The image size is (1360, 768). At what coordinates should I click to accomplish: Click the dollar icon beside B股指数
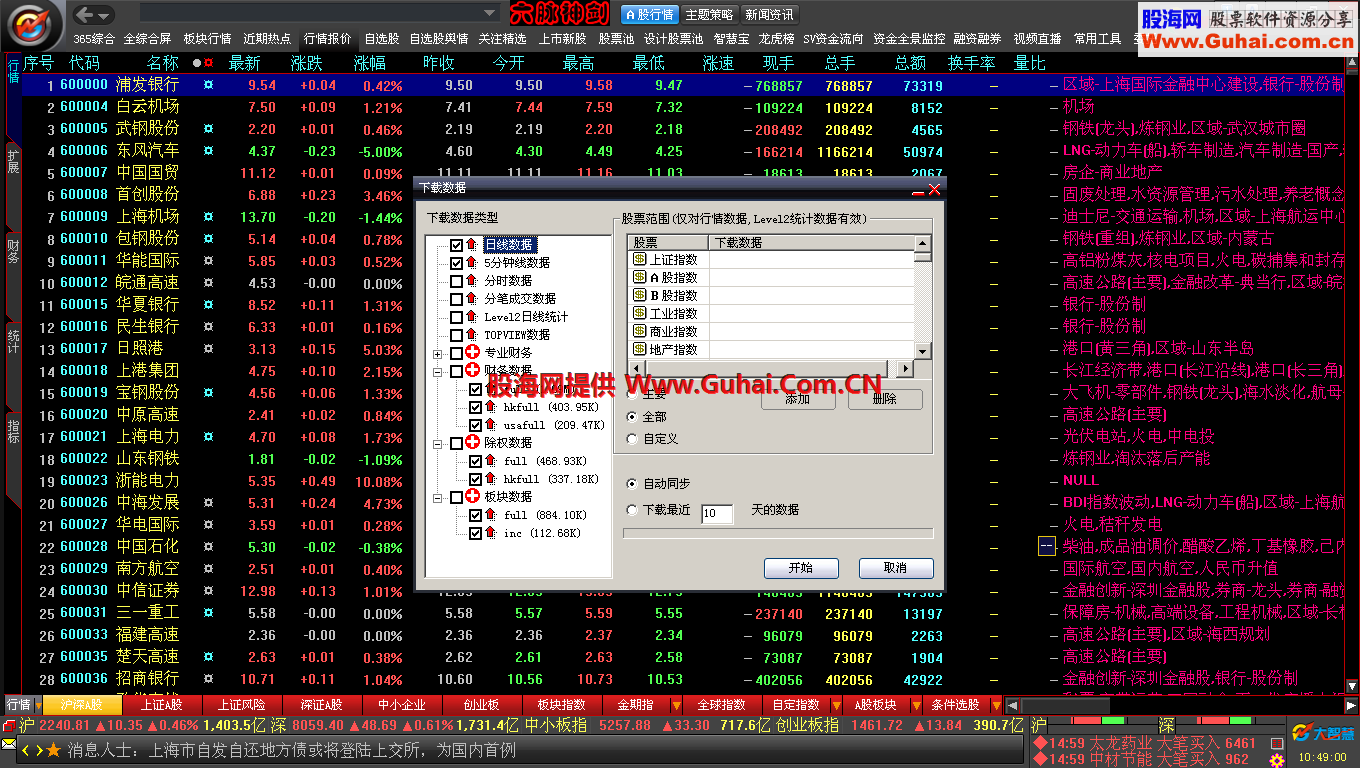(x=638, y=295)
